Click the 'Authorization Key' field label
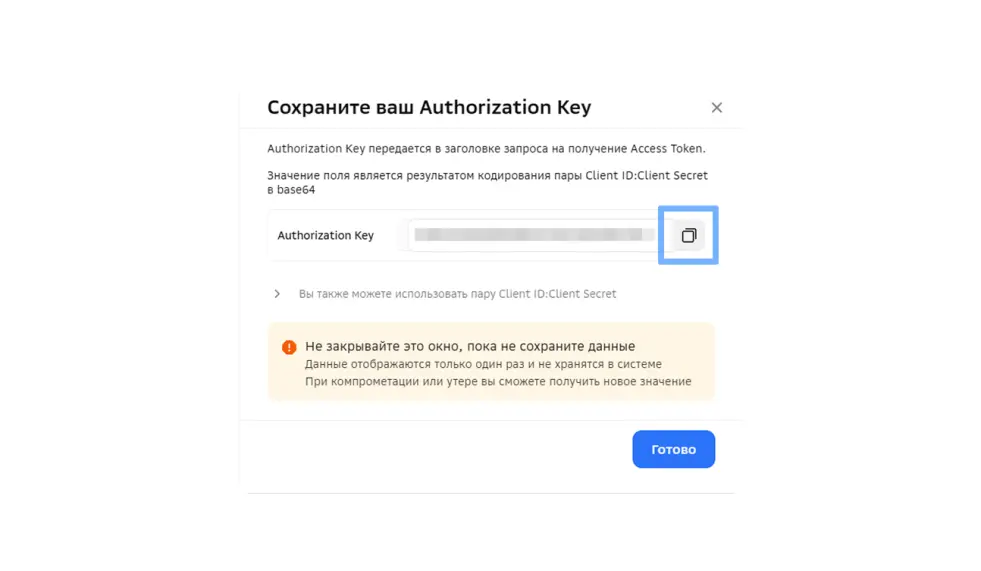 (x=325, y=236)
